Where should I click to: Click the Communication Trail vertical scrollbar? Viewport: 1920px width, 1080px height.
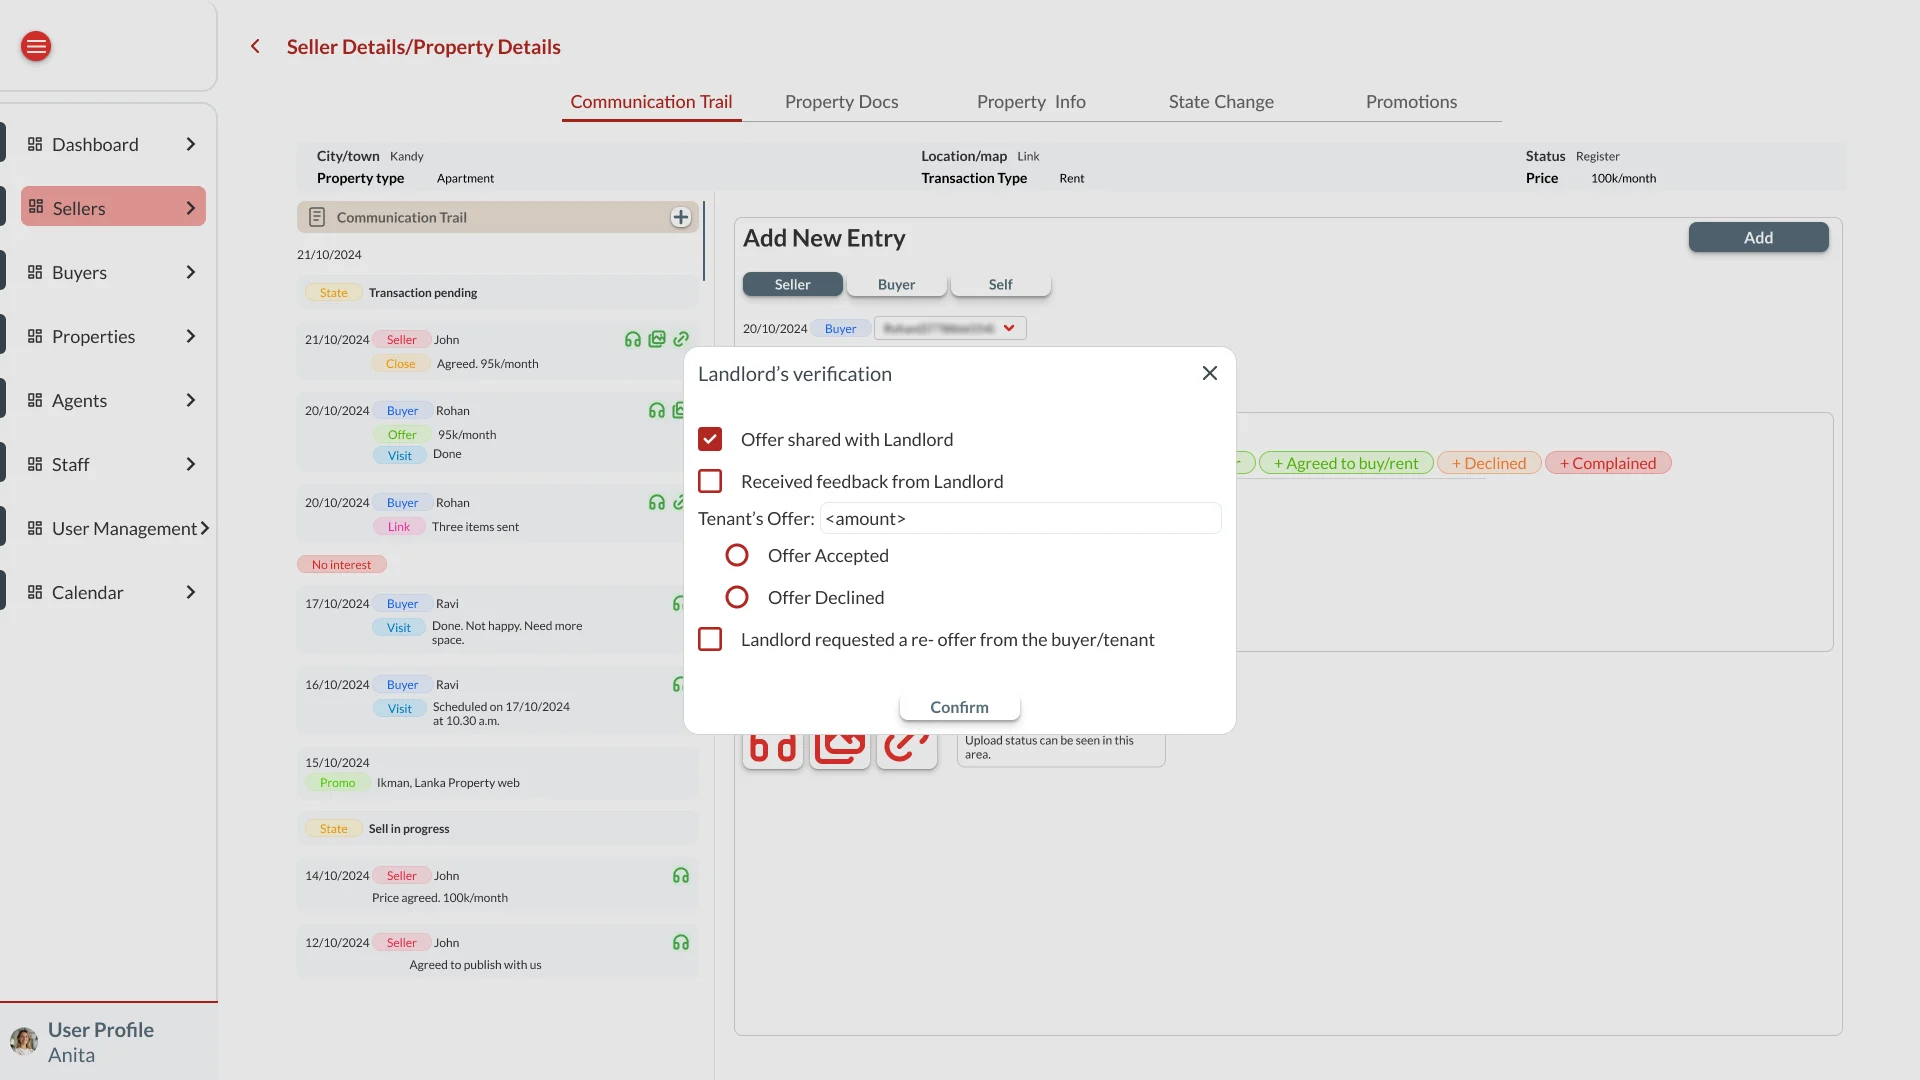[704, 241]
